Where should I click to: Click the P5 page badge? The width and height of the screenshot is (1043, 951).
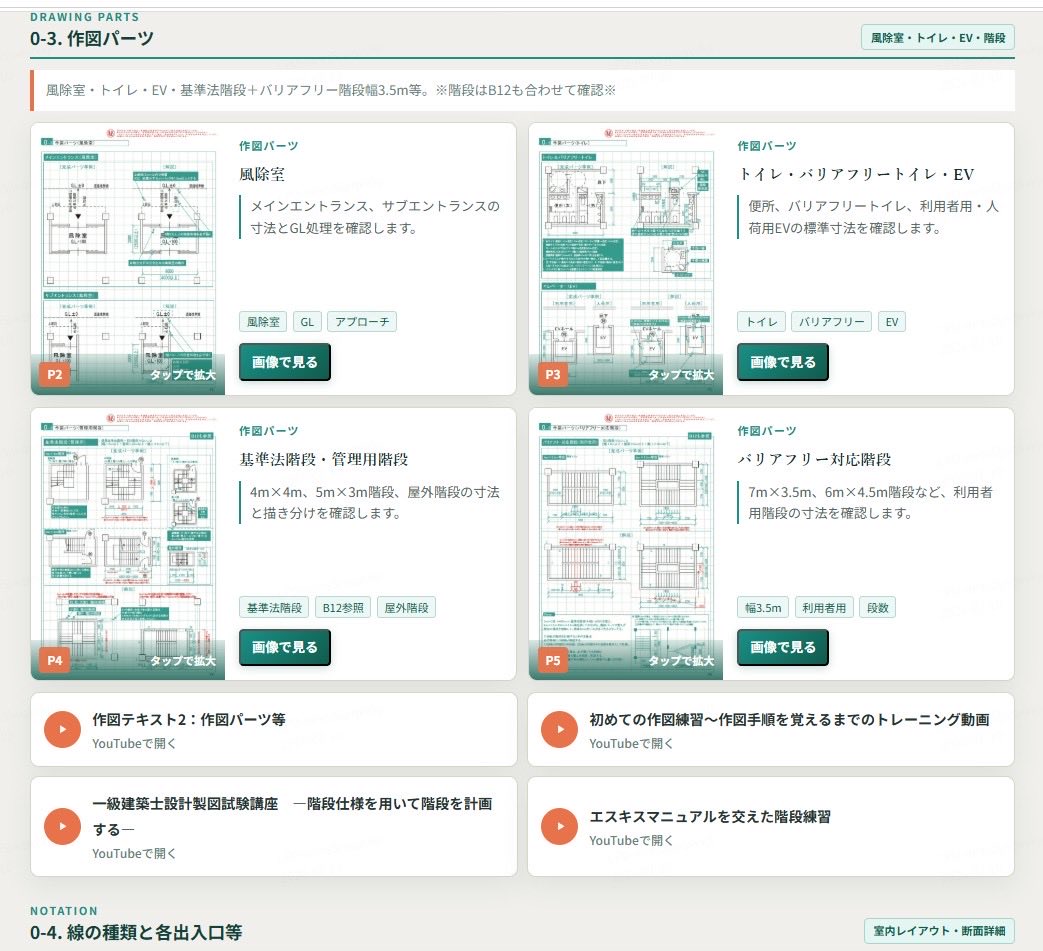click(x=553, y=660)
